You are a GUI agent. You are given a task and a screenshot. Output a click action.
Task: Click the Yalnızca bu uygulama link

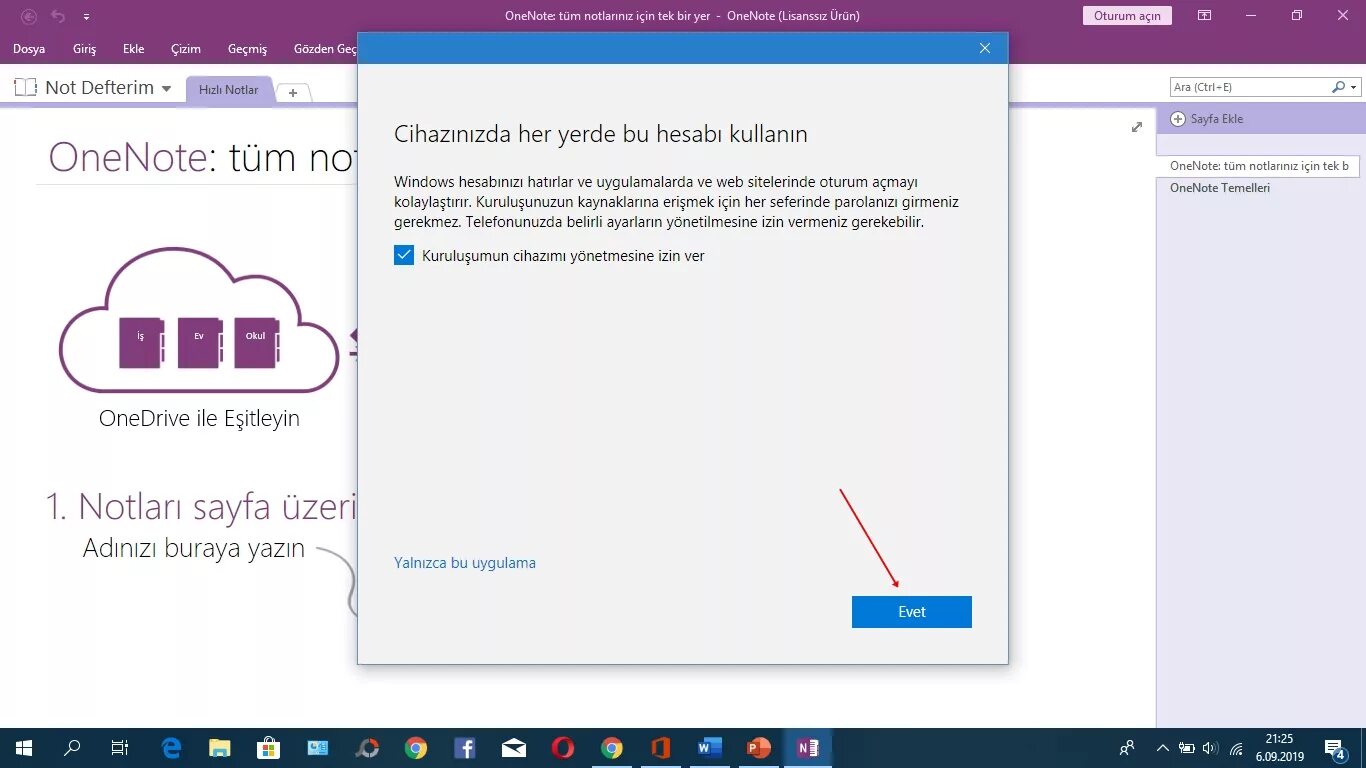click(x=465, y=563)
